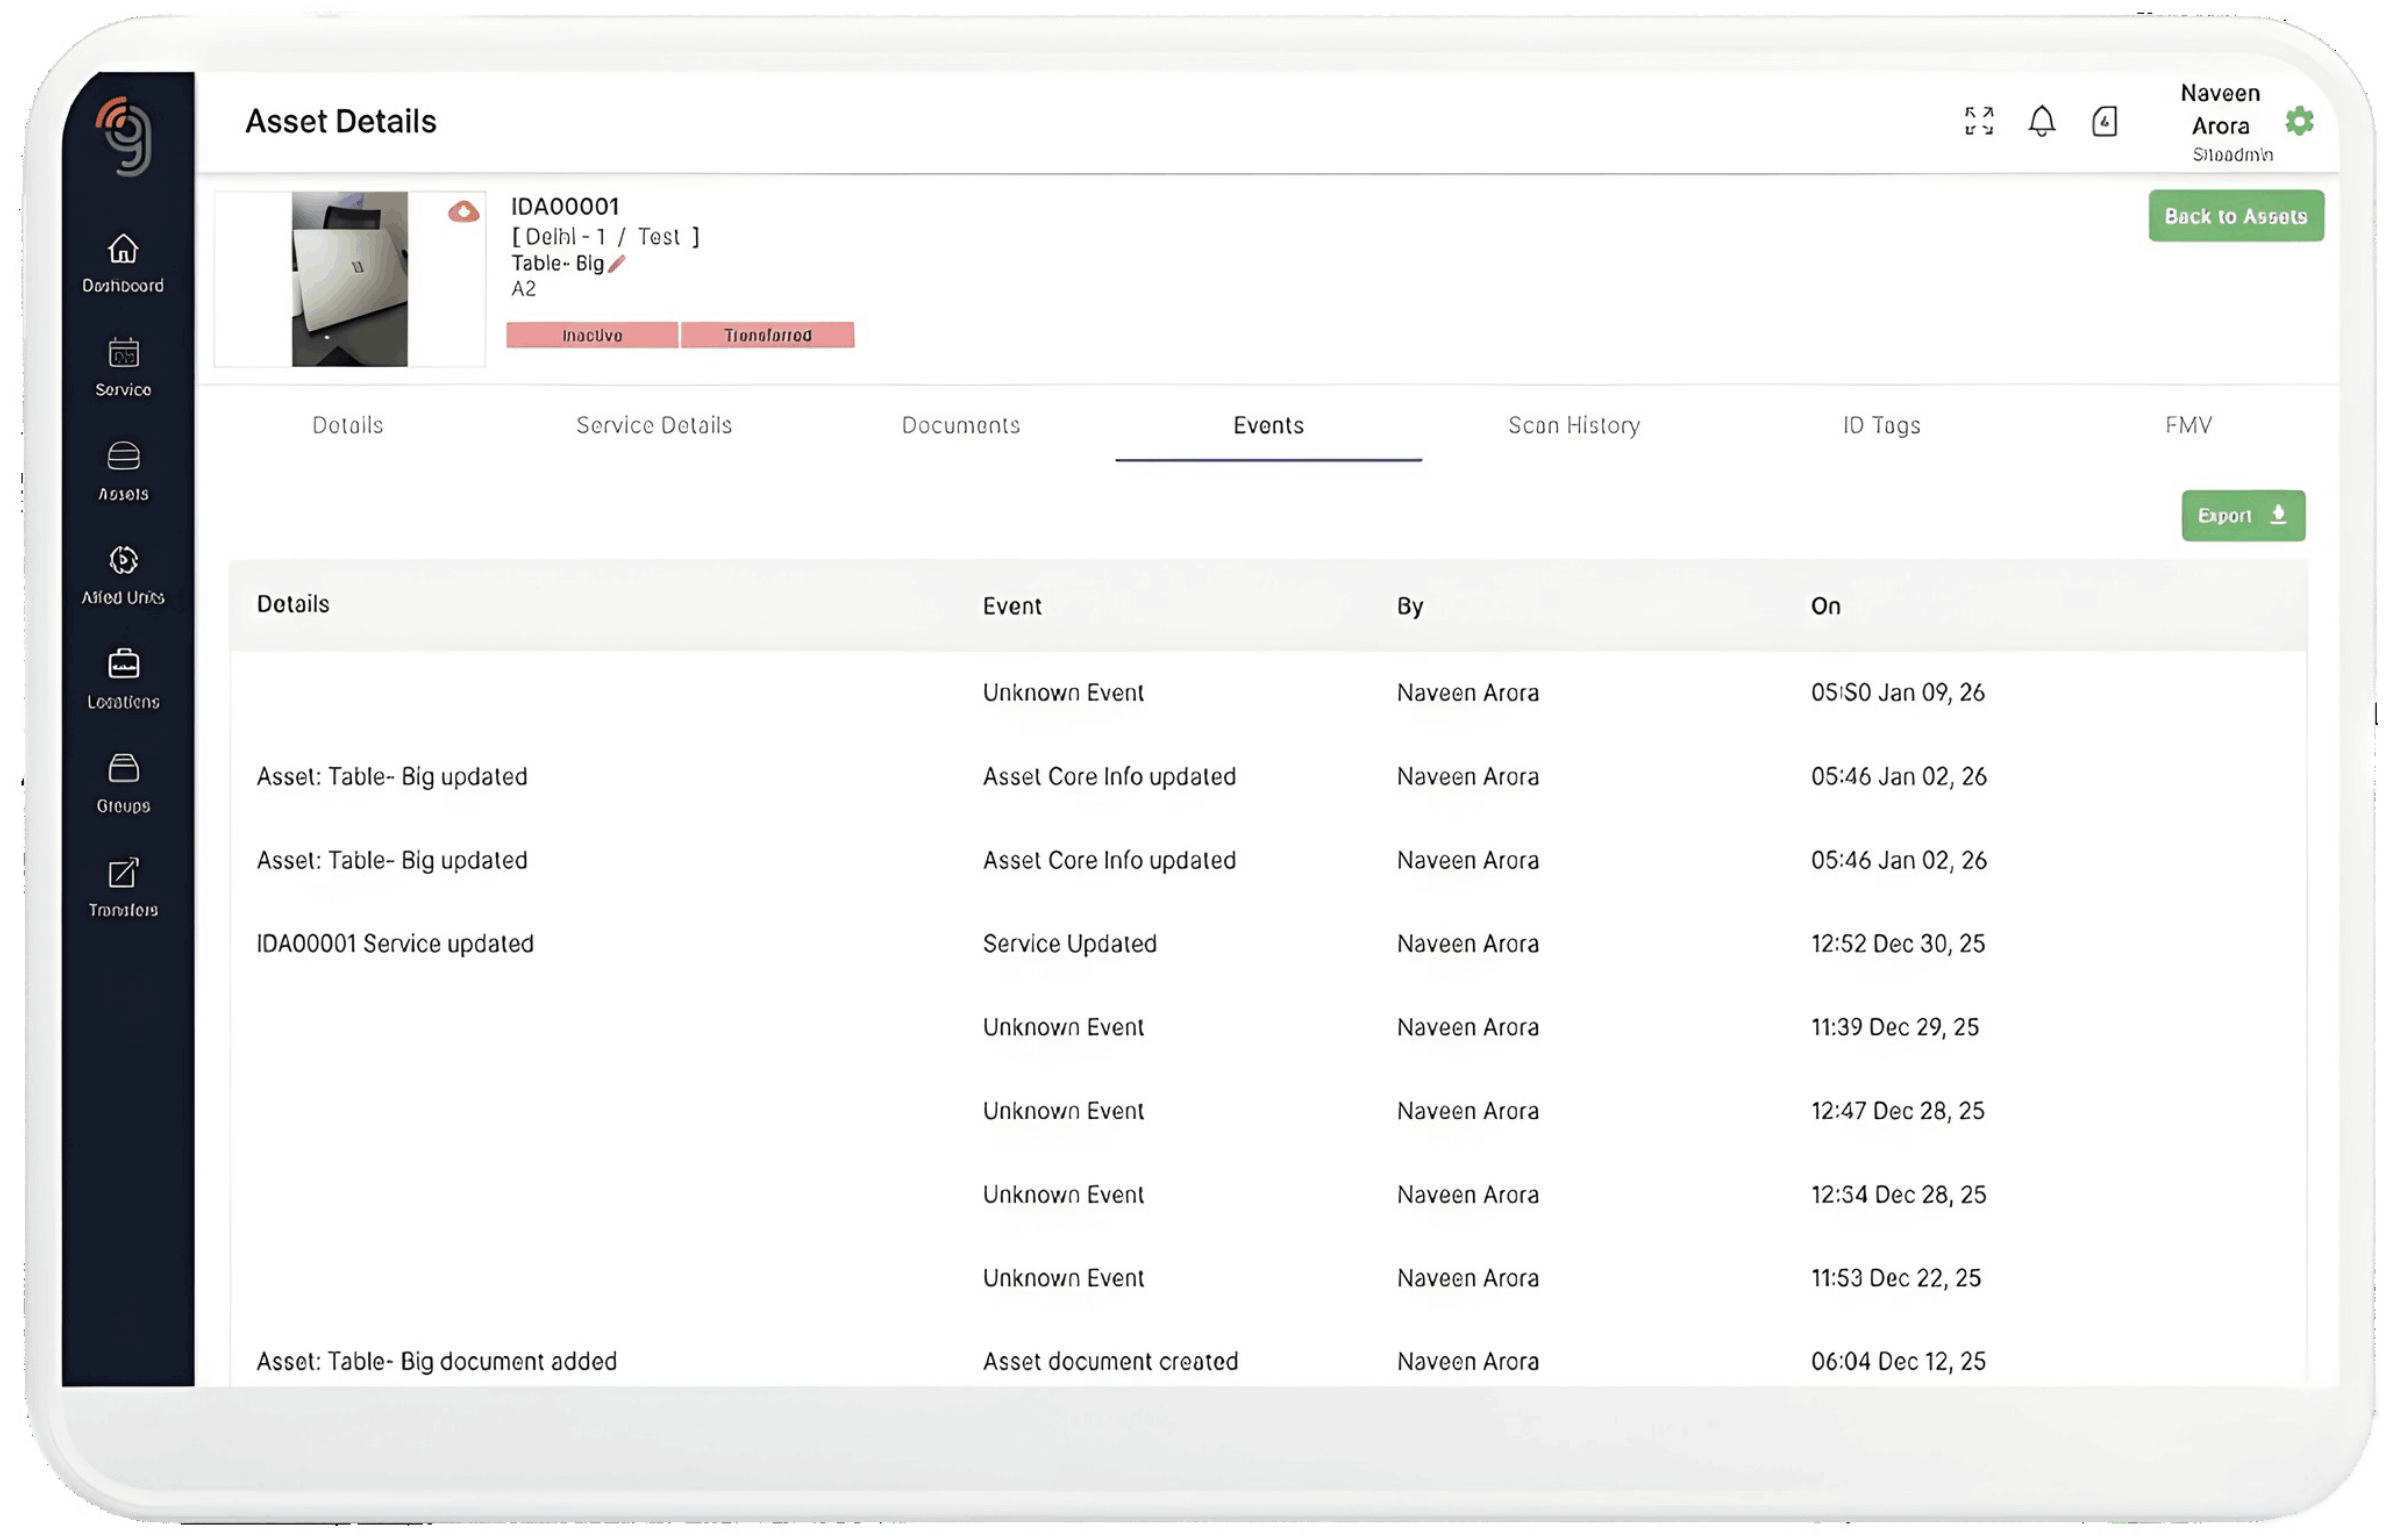Open the ID Tags tab
This screenshot has width=2400, height=1536.
click(x=1881, y=425)
